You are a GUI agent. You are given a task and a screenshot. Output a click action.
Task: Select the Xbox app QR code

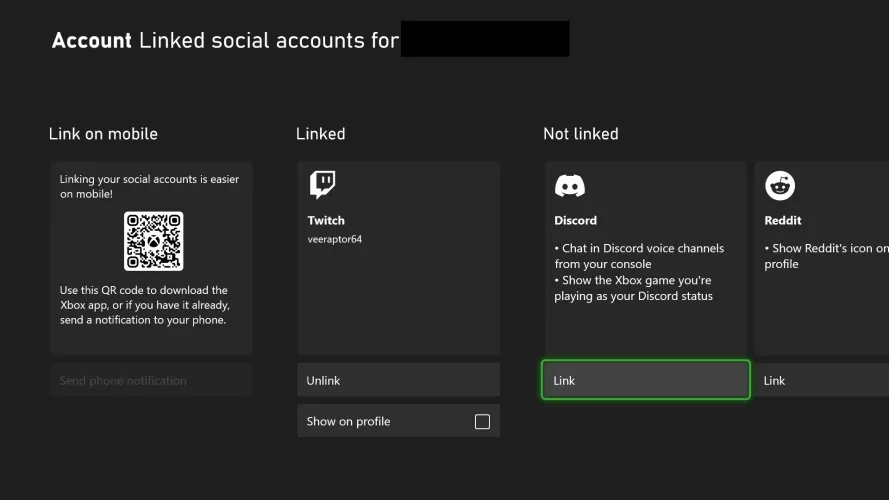point(153,240)
